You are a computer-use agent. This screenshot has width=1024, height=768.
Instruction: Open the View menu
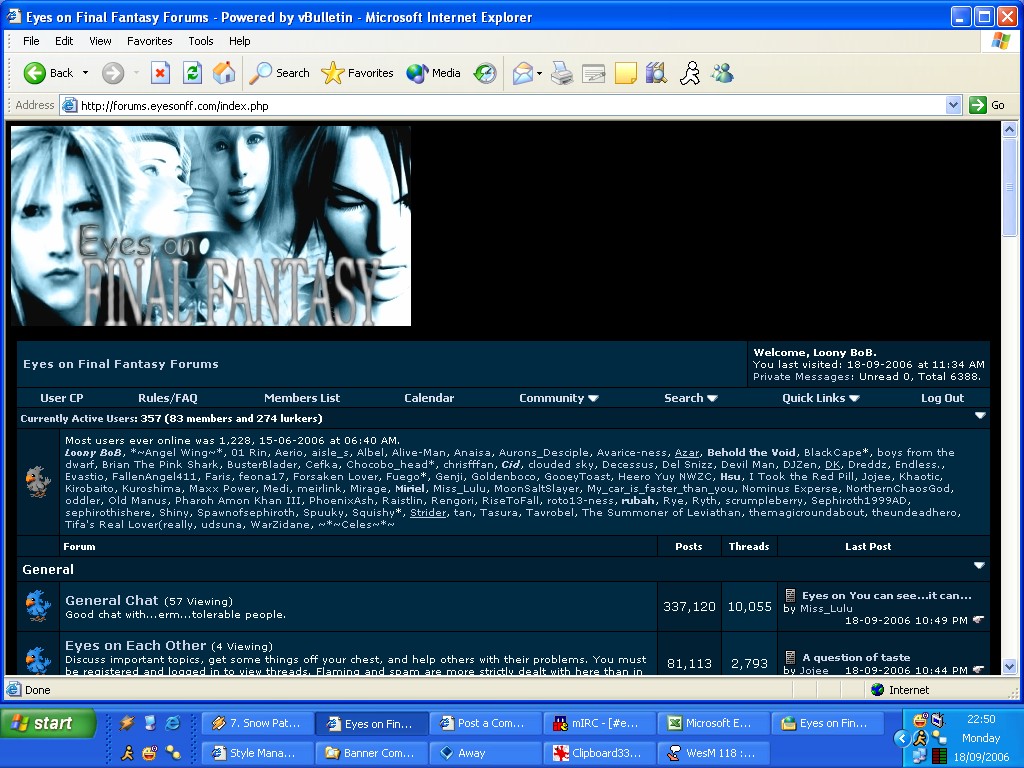[x=100, y=41]
